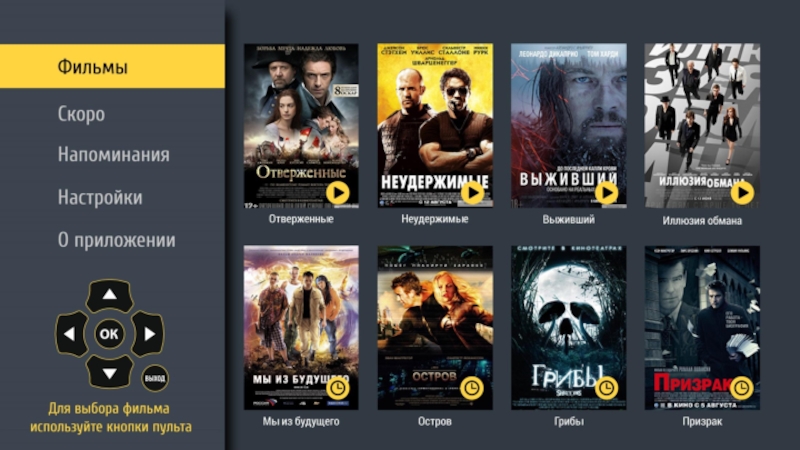Click the right arrow on the remote pad
This screenshot has height=450, width=800.
148,334
